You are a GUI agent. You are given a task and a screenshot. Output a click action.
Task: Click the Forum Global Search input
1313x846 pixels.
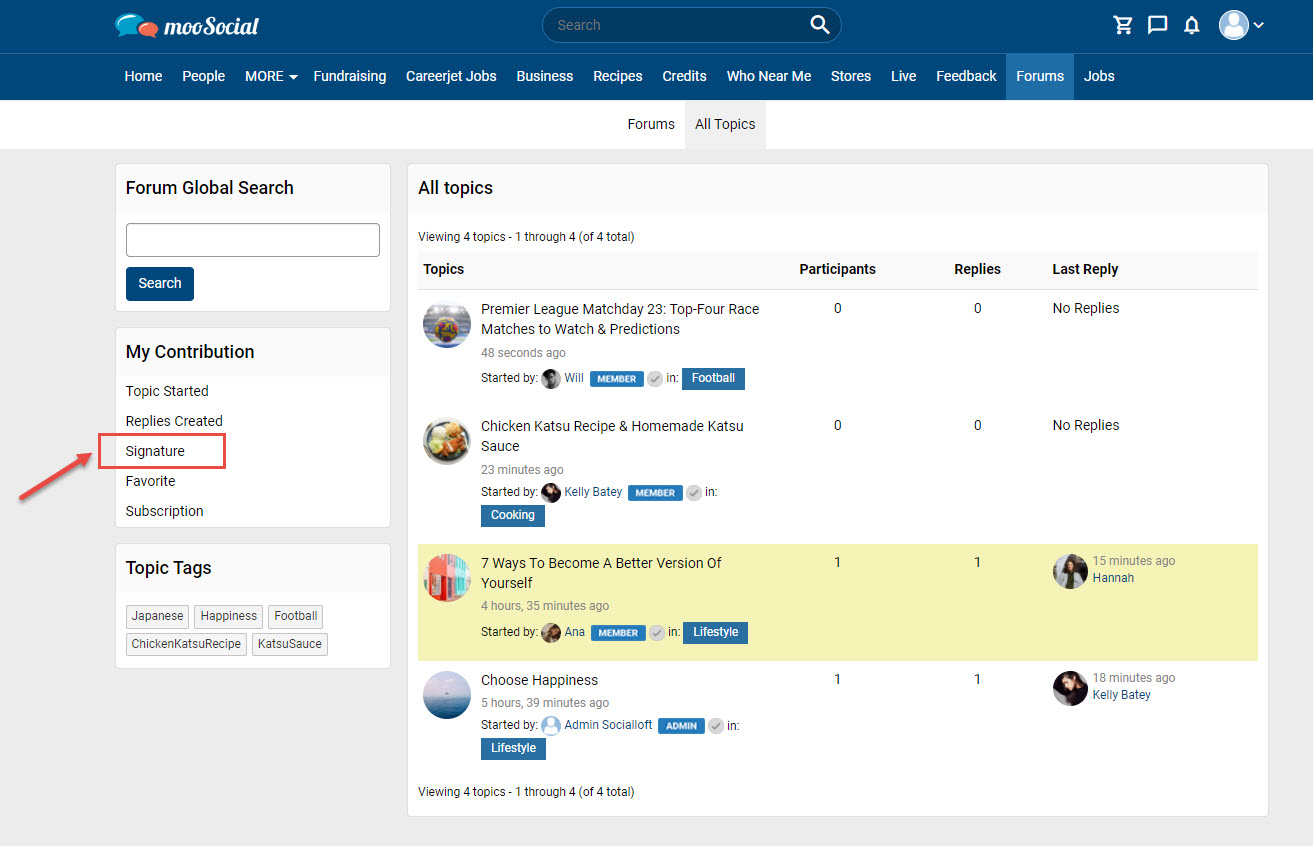pyautogui.click(x=253, y=240)
